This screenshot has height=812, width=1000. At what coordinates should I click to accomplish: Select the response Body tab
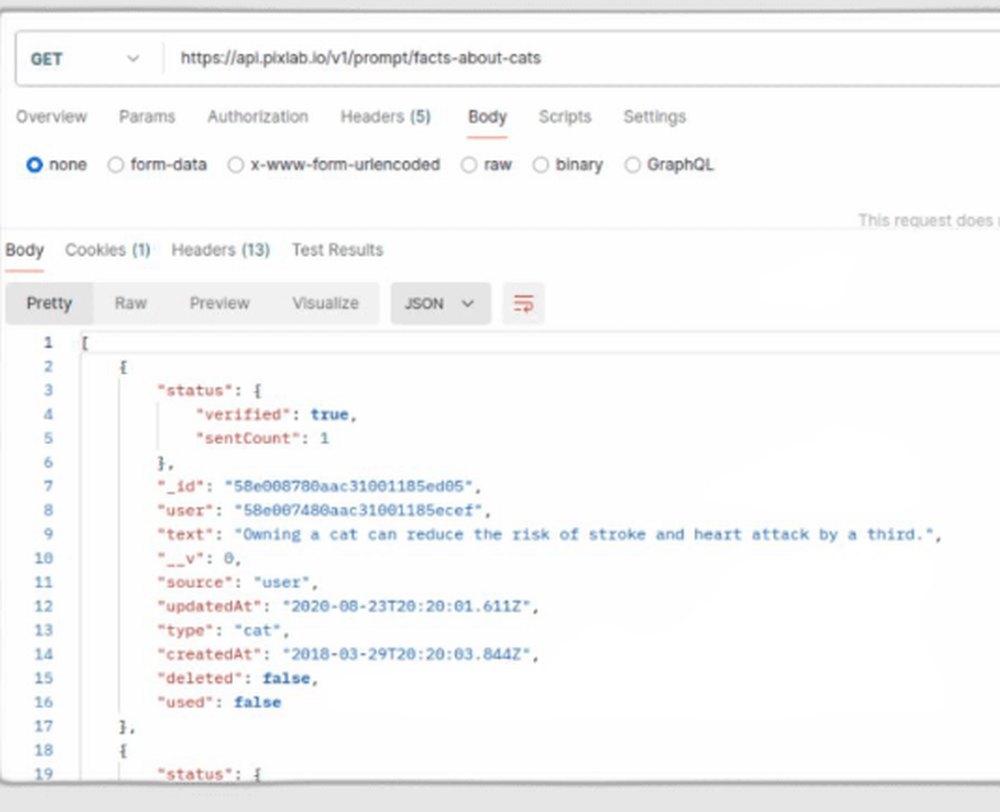click(x=24, y=250)
